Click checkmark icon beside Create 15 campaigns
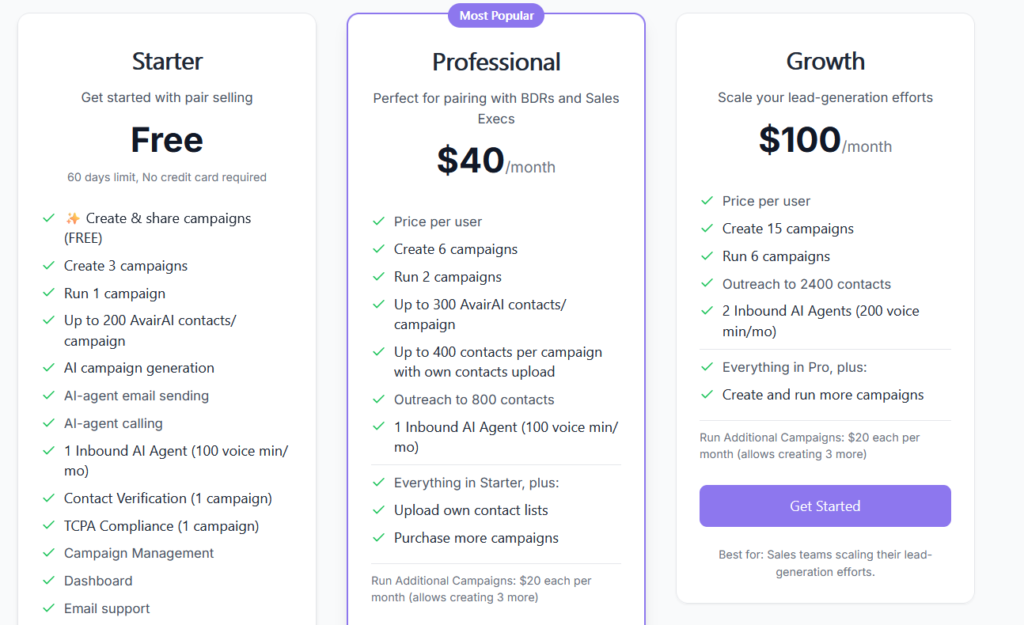 point(707,229)
